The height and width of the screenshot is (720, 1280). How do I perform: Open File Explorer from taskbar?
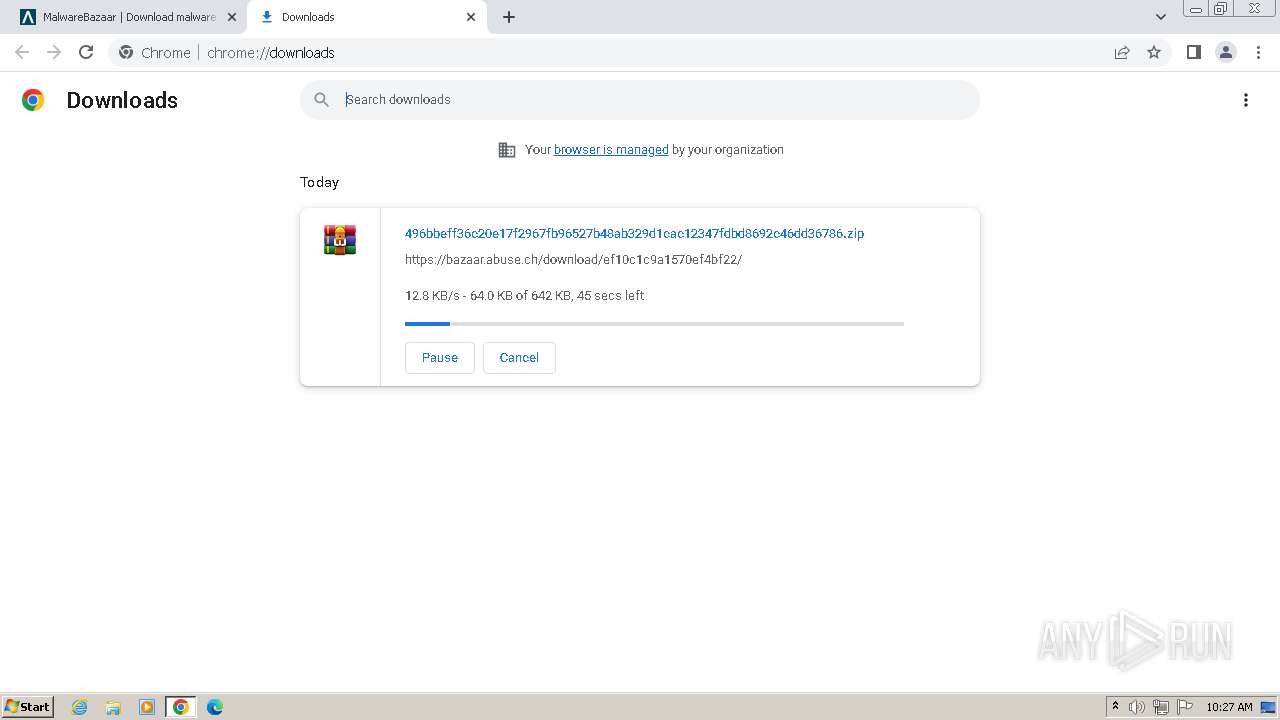tap(113, 707)
